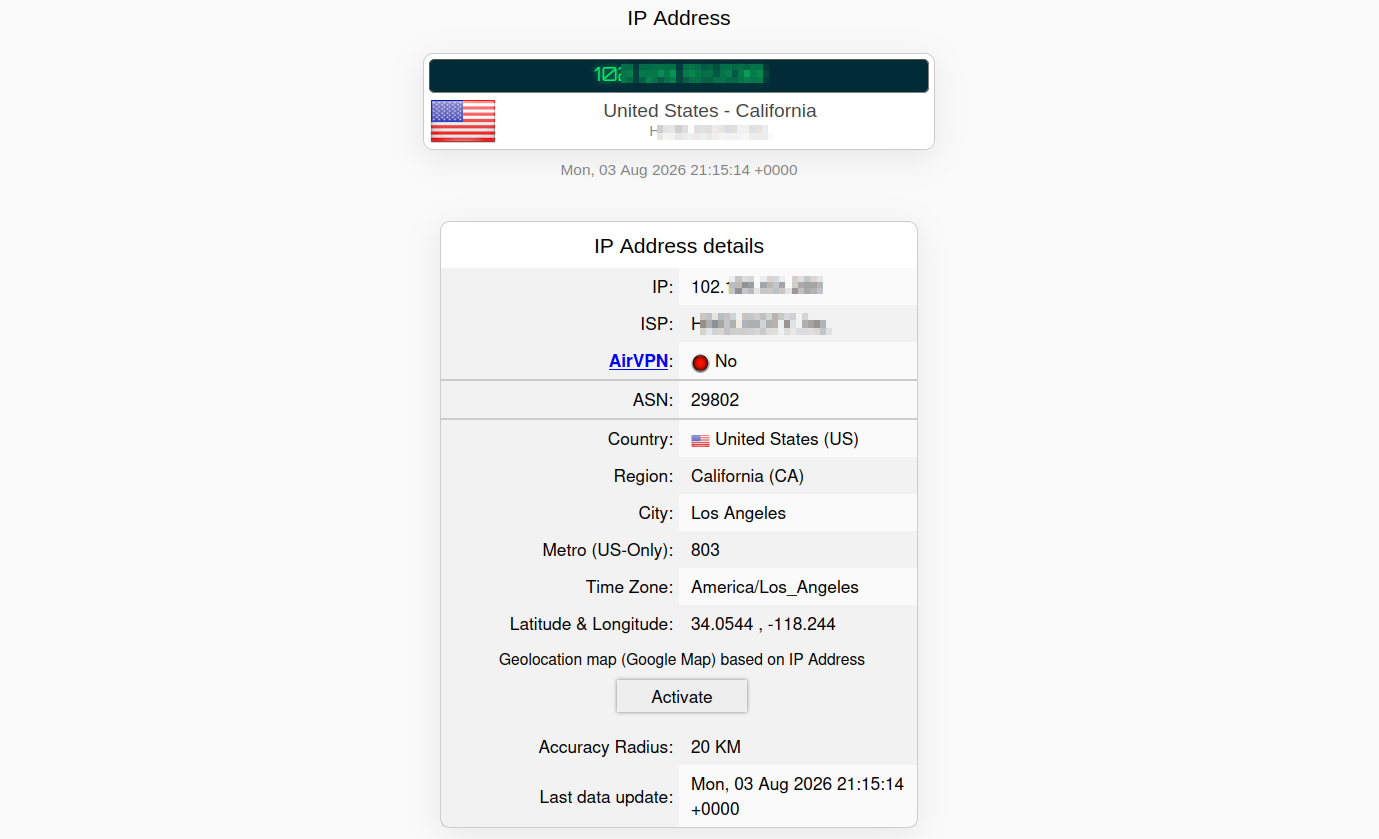Select the '20 KM' accuracy radius value
Screen dimensions: 1379x839
[x=716, y=747]
